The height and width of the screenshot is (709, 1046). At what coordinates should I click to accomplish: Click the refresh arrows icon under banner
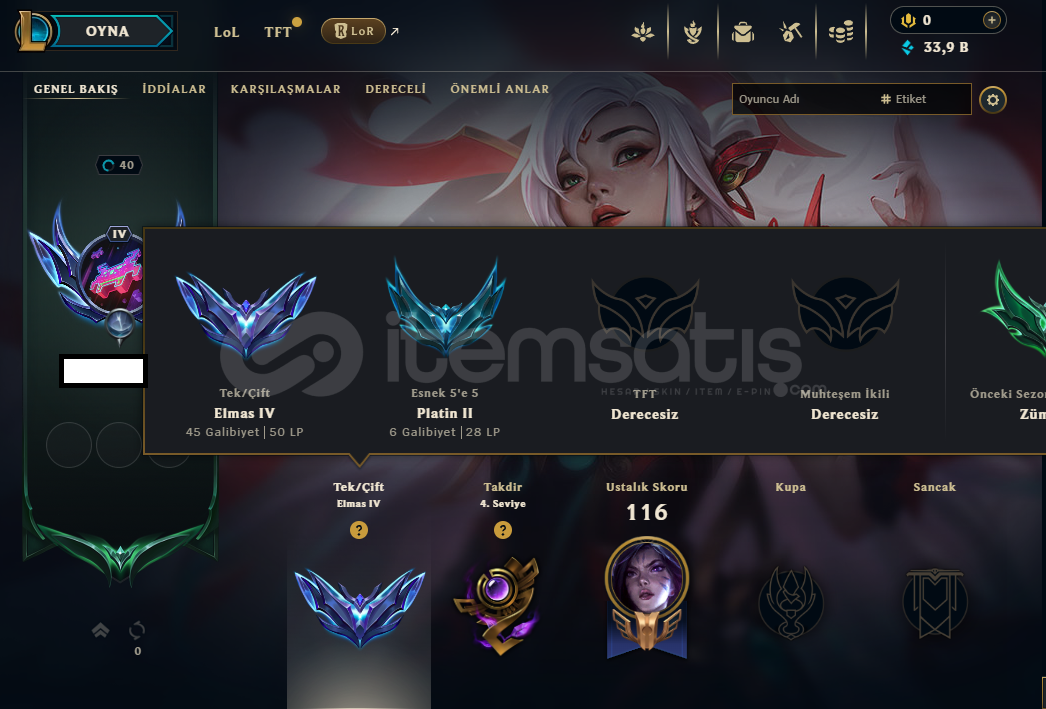coord(137,630)
